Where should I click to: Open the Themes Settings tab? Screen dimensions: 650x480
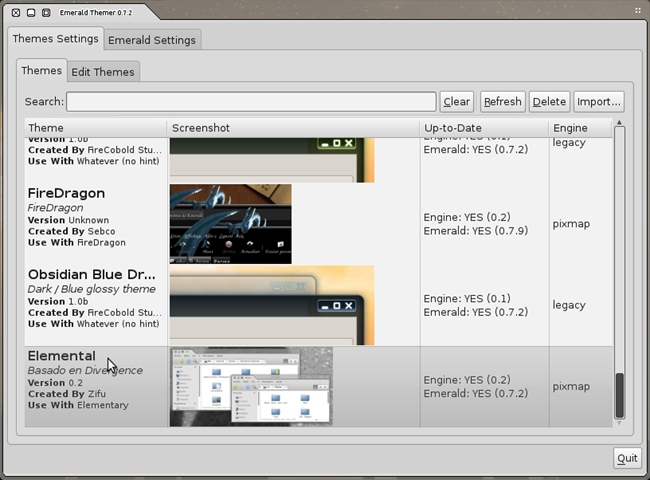[x=56, y=39]
